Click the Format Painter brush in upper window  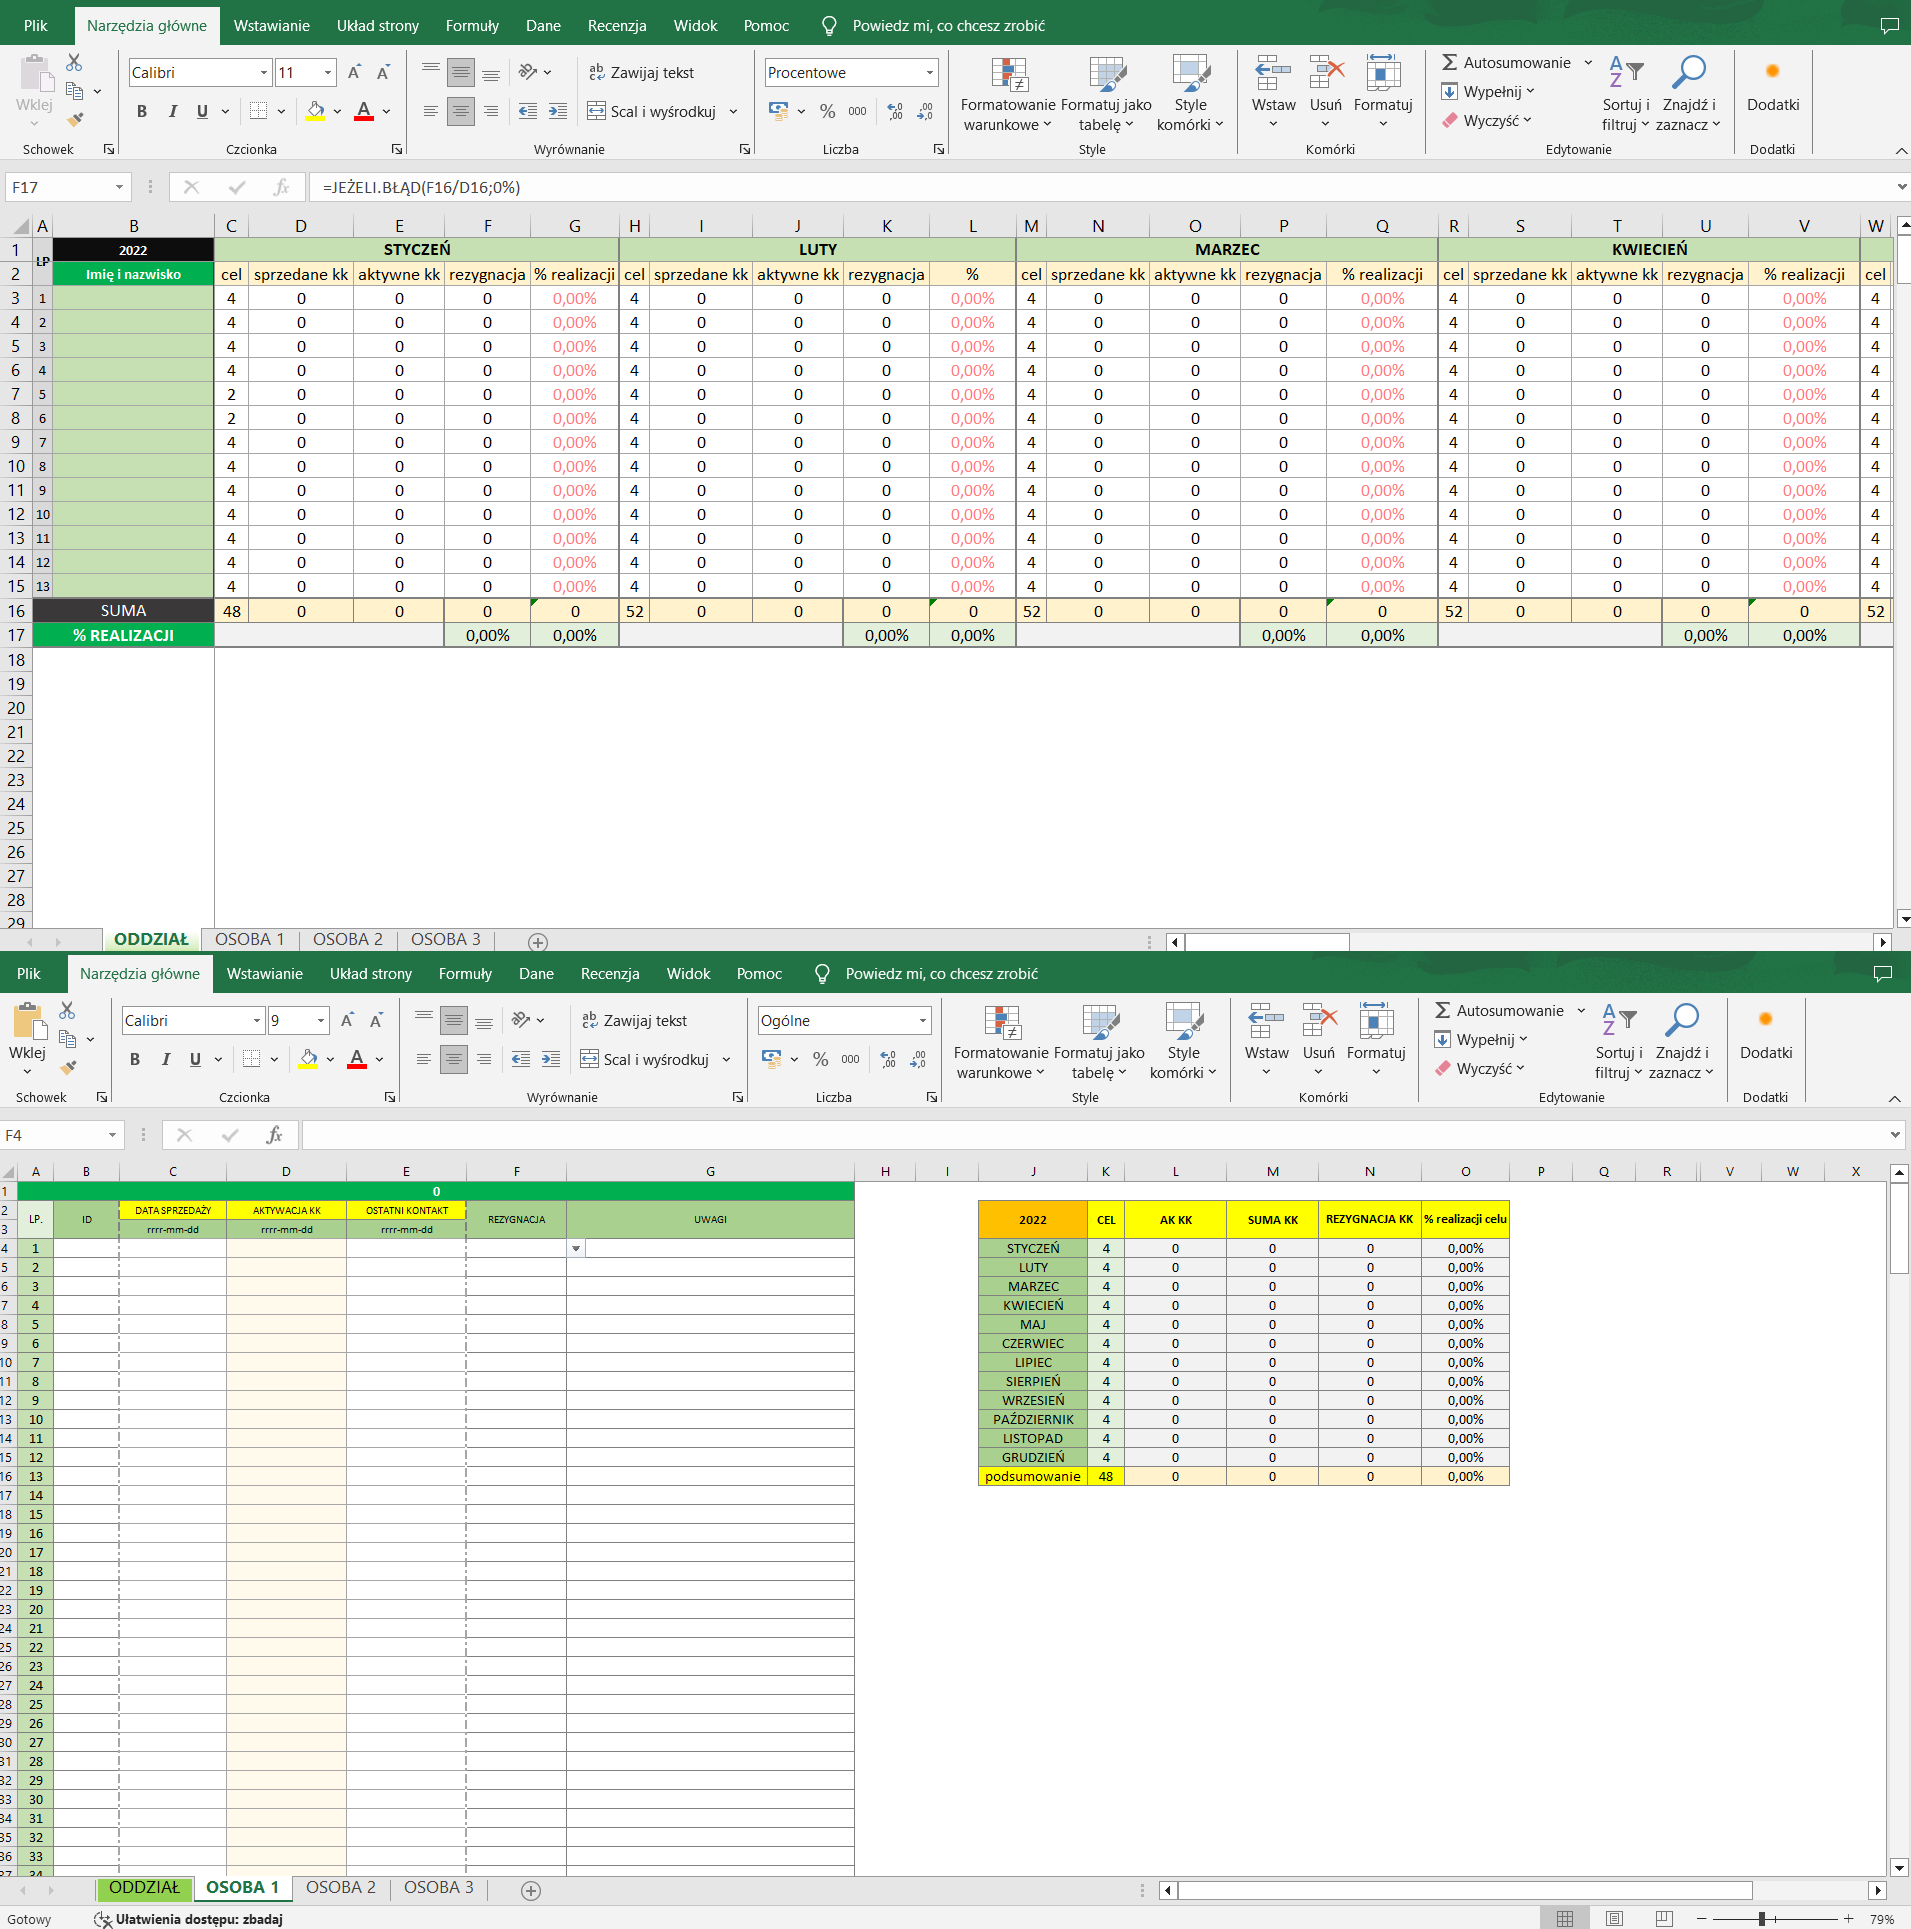75,119
